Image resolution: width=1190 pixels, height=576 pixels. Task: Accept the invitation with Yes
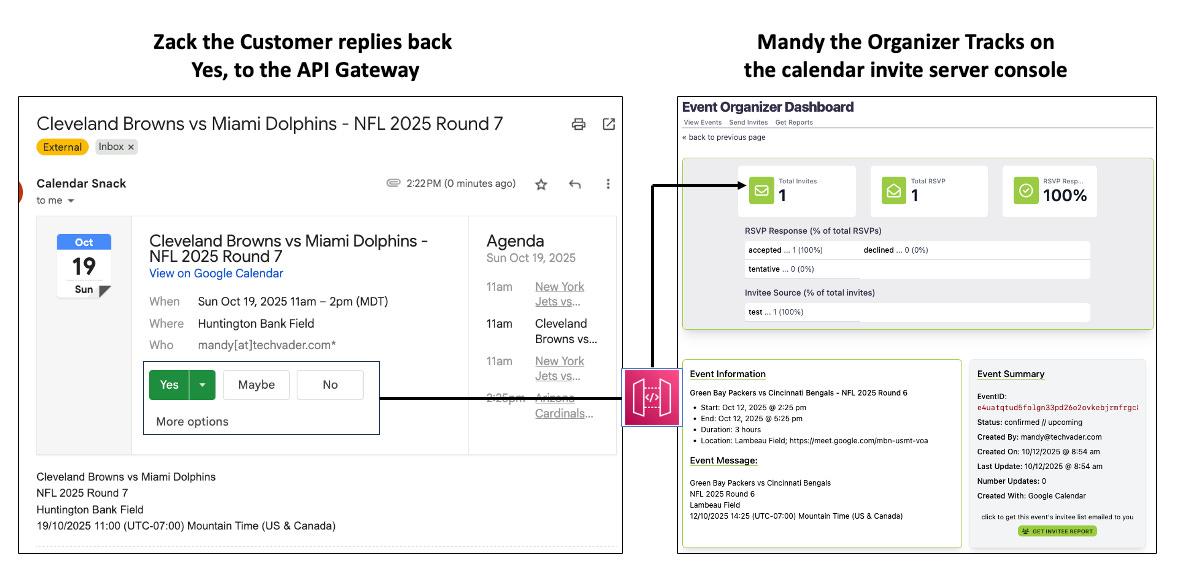point(169,386)
